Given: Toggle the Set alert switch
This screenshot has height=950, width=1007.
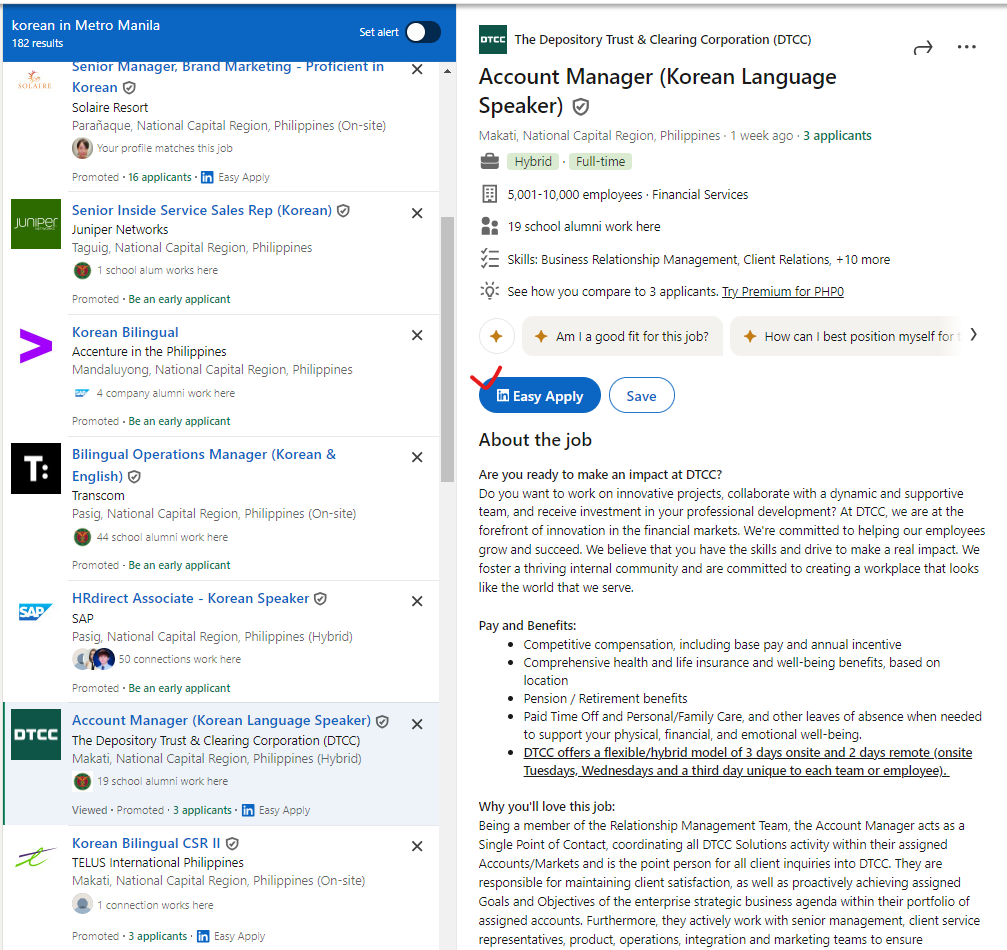Looking at the screenshot, I should pos(423,32).
